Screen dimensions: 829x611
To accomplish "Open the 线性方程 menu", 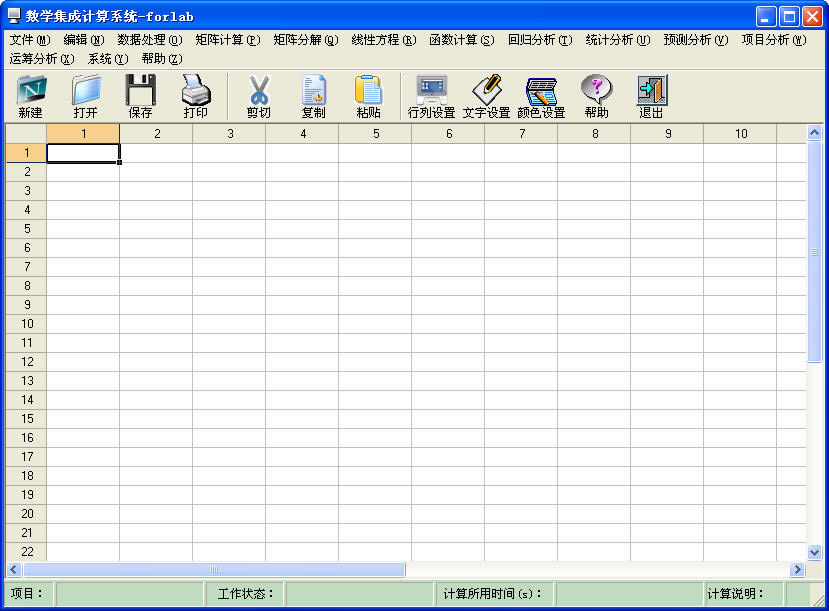I will point(382,41).
